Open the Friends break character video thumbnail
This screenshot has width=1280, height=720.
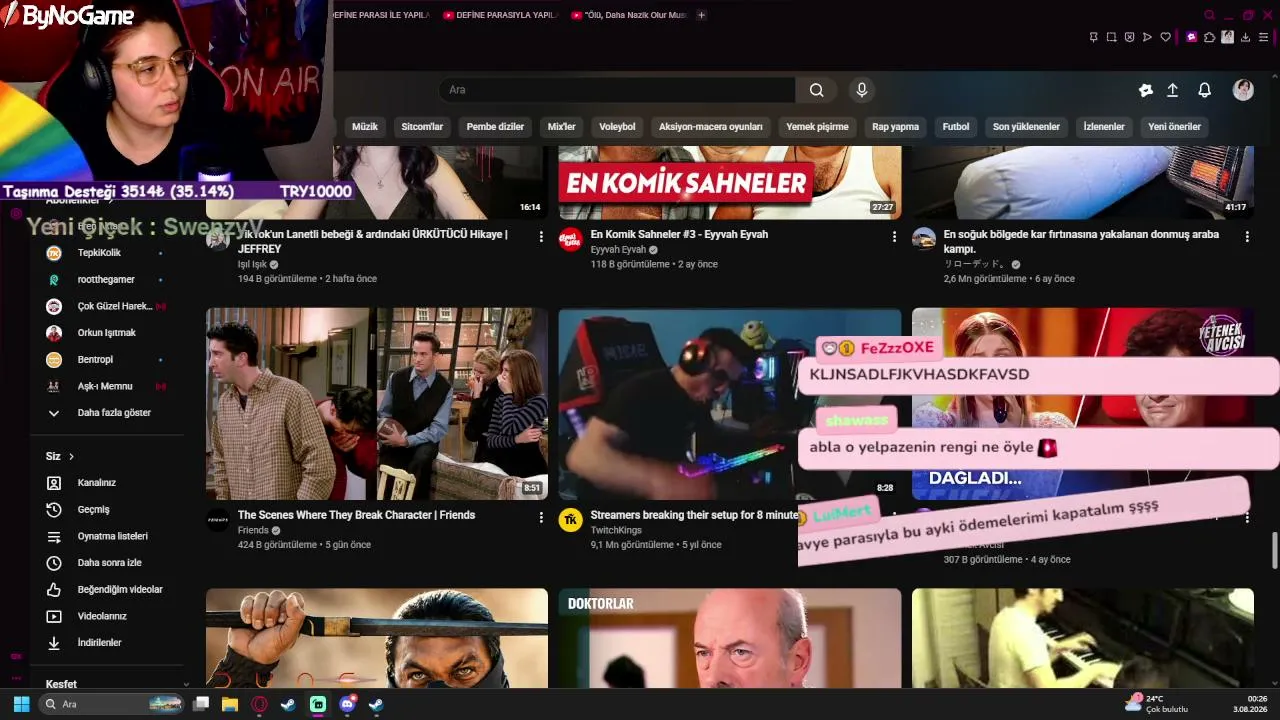(377, 404)
